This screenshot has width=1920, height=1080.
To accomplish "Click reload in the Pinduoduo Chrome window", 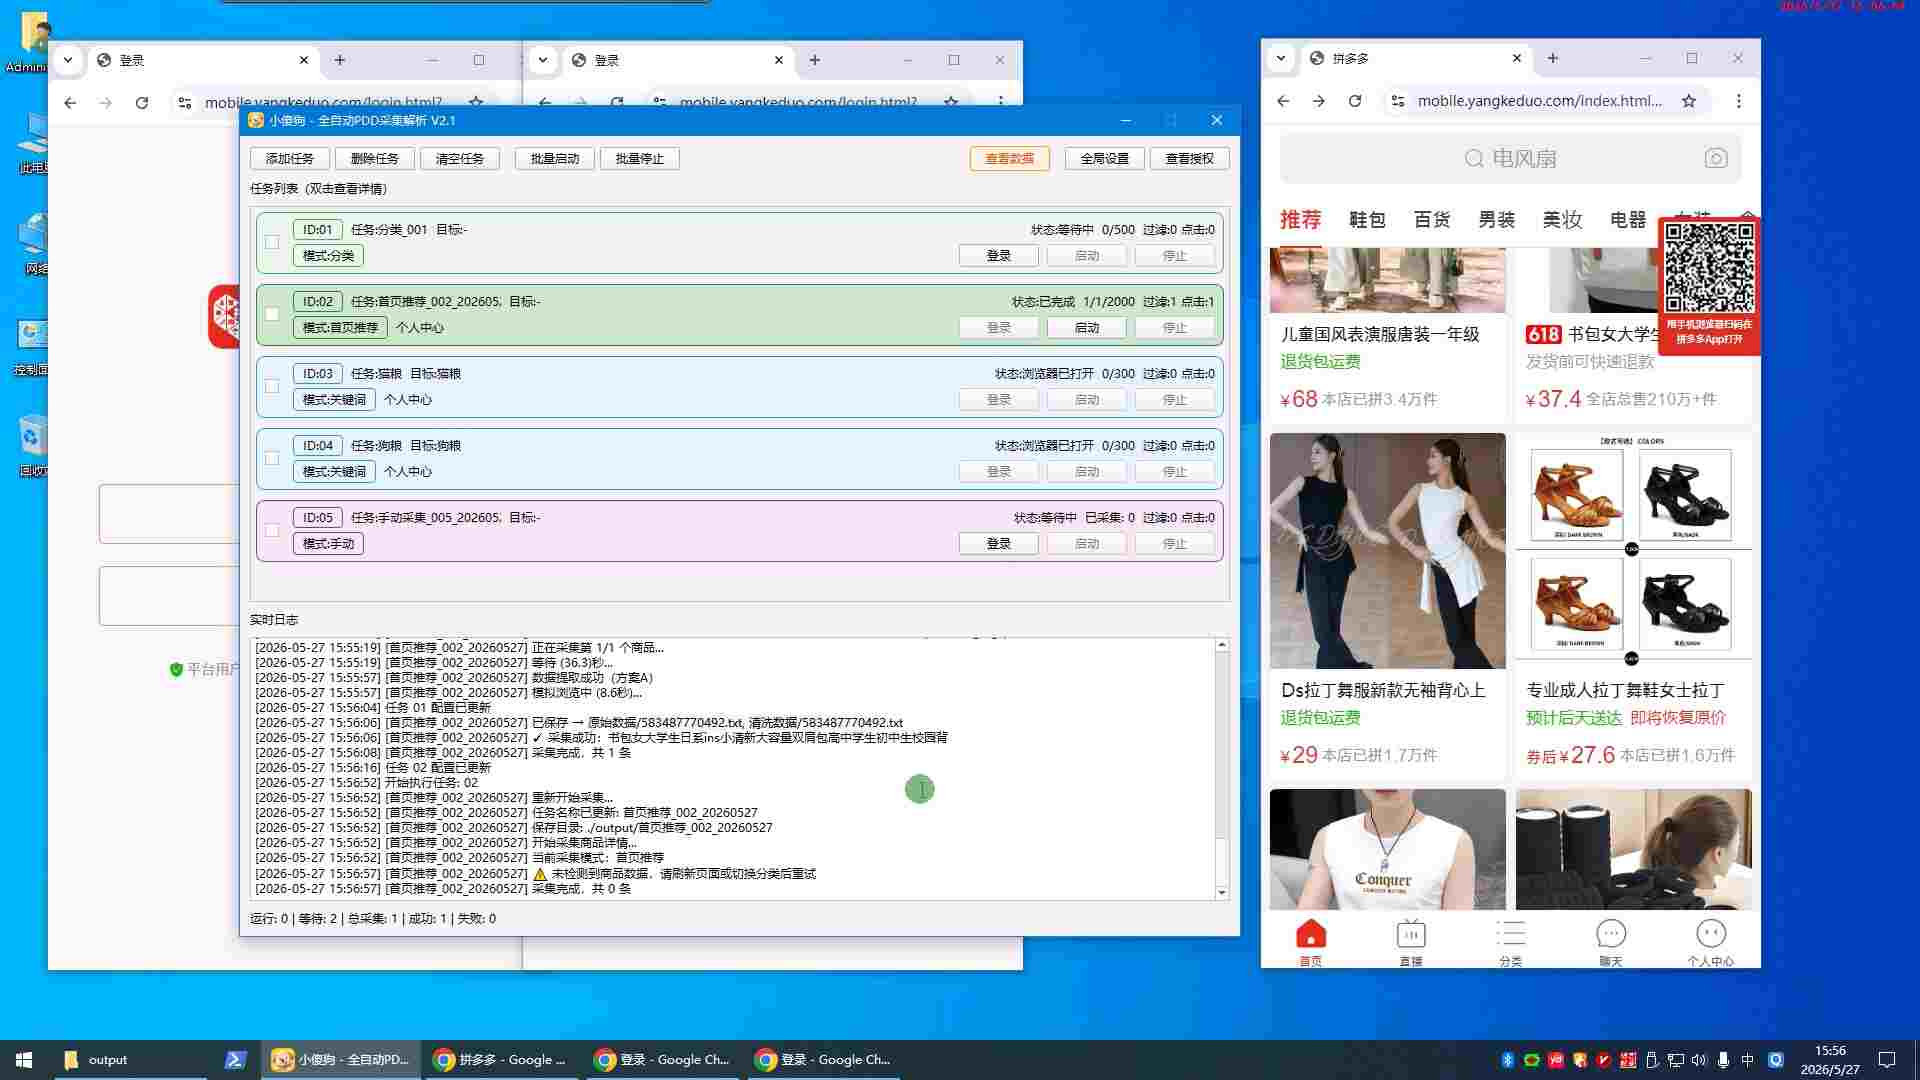I will [1355, 101].
